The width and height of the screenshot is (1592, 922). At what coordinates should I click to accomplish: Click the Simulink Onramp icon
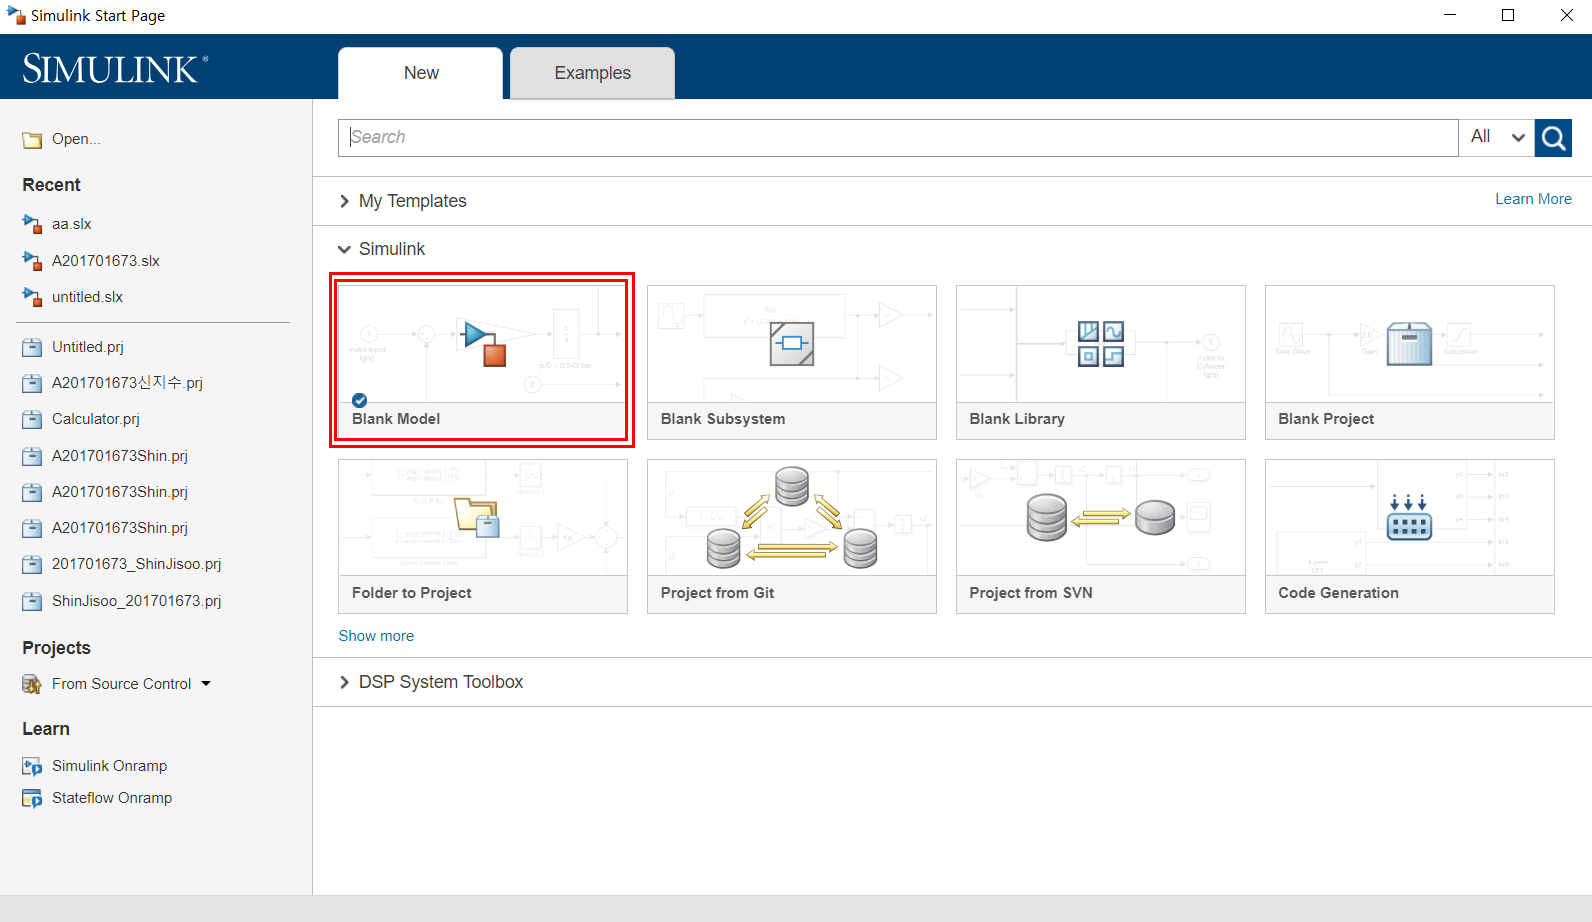click(32, 766)
